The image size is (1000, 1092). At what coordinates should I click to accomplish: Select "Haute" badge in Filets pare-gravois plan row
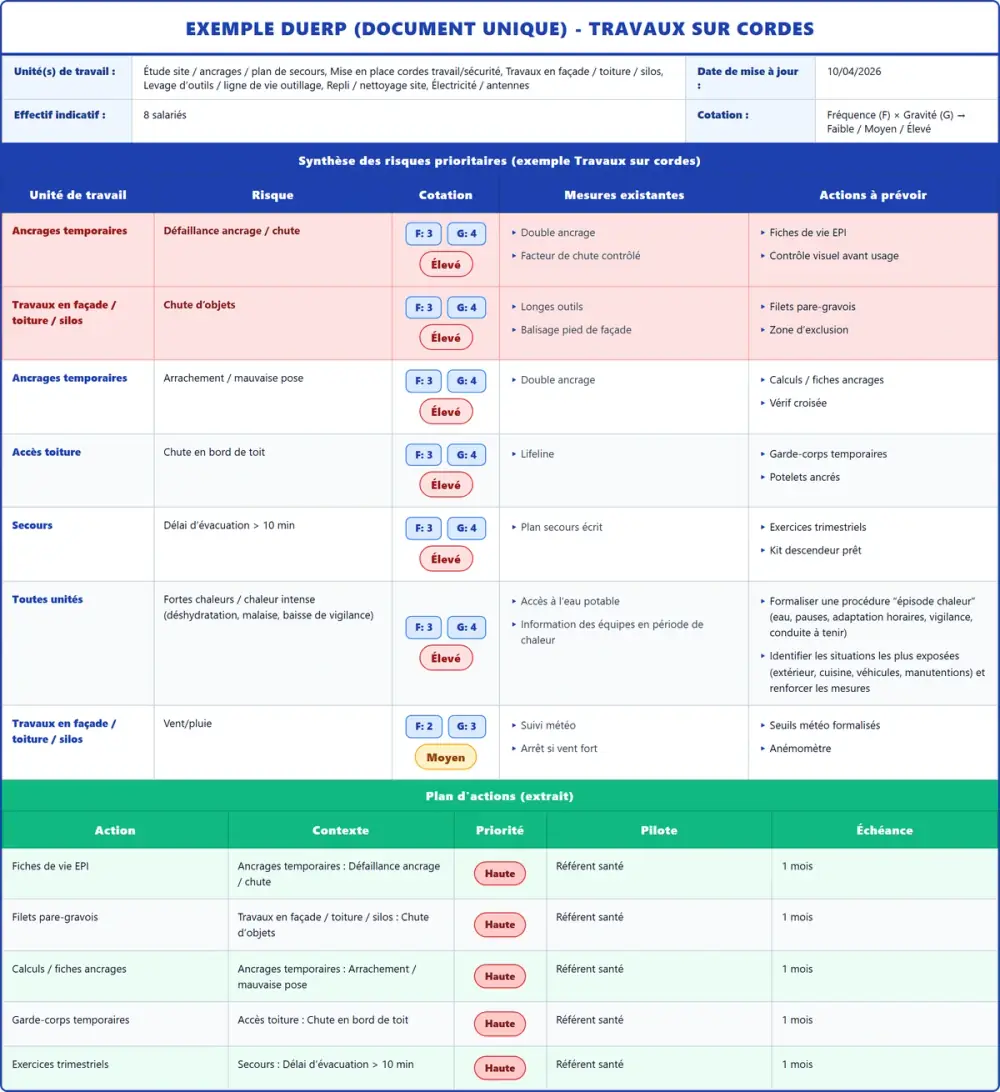click(500, 924)
